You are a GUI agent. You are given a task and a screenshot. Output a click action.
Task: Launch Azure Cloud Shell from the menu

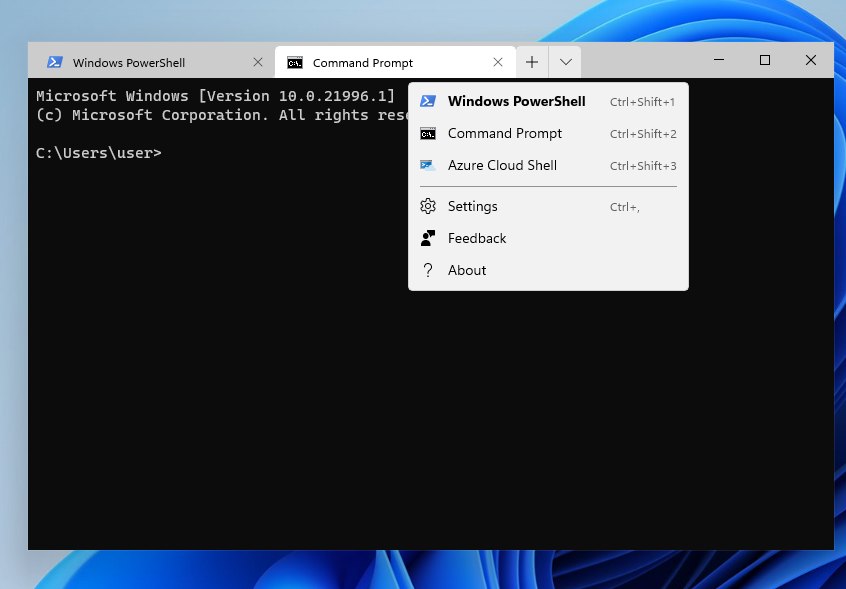[548, 166]
